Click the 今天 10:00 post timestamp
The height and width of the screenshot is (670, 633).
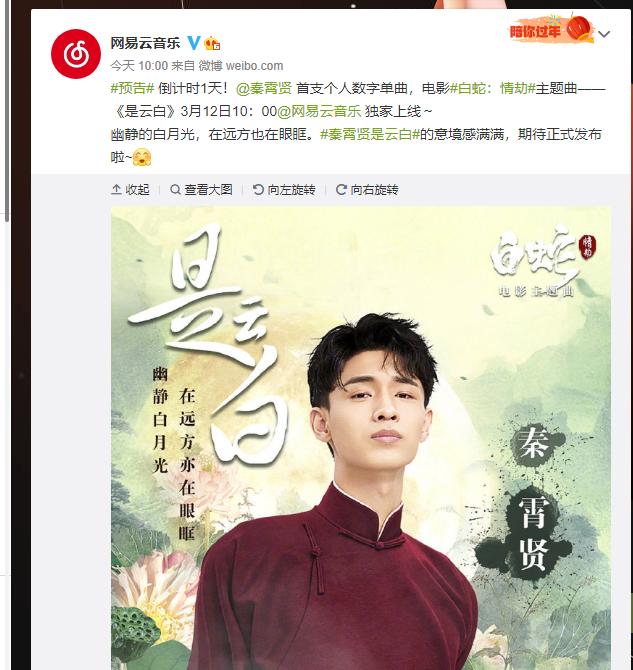tap(139, 66)
